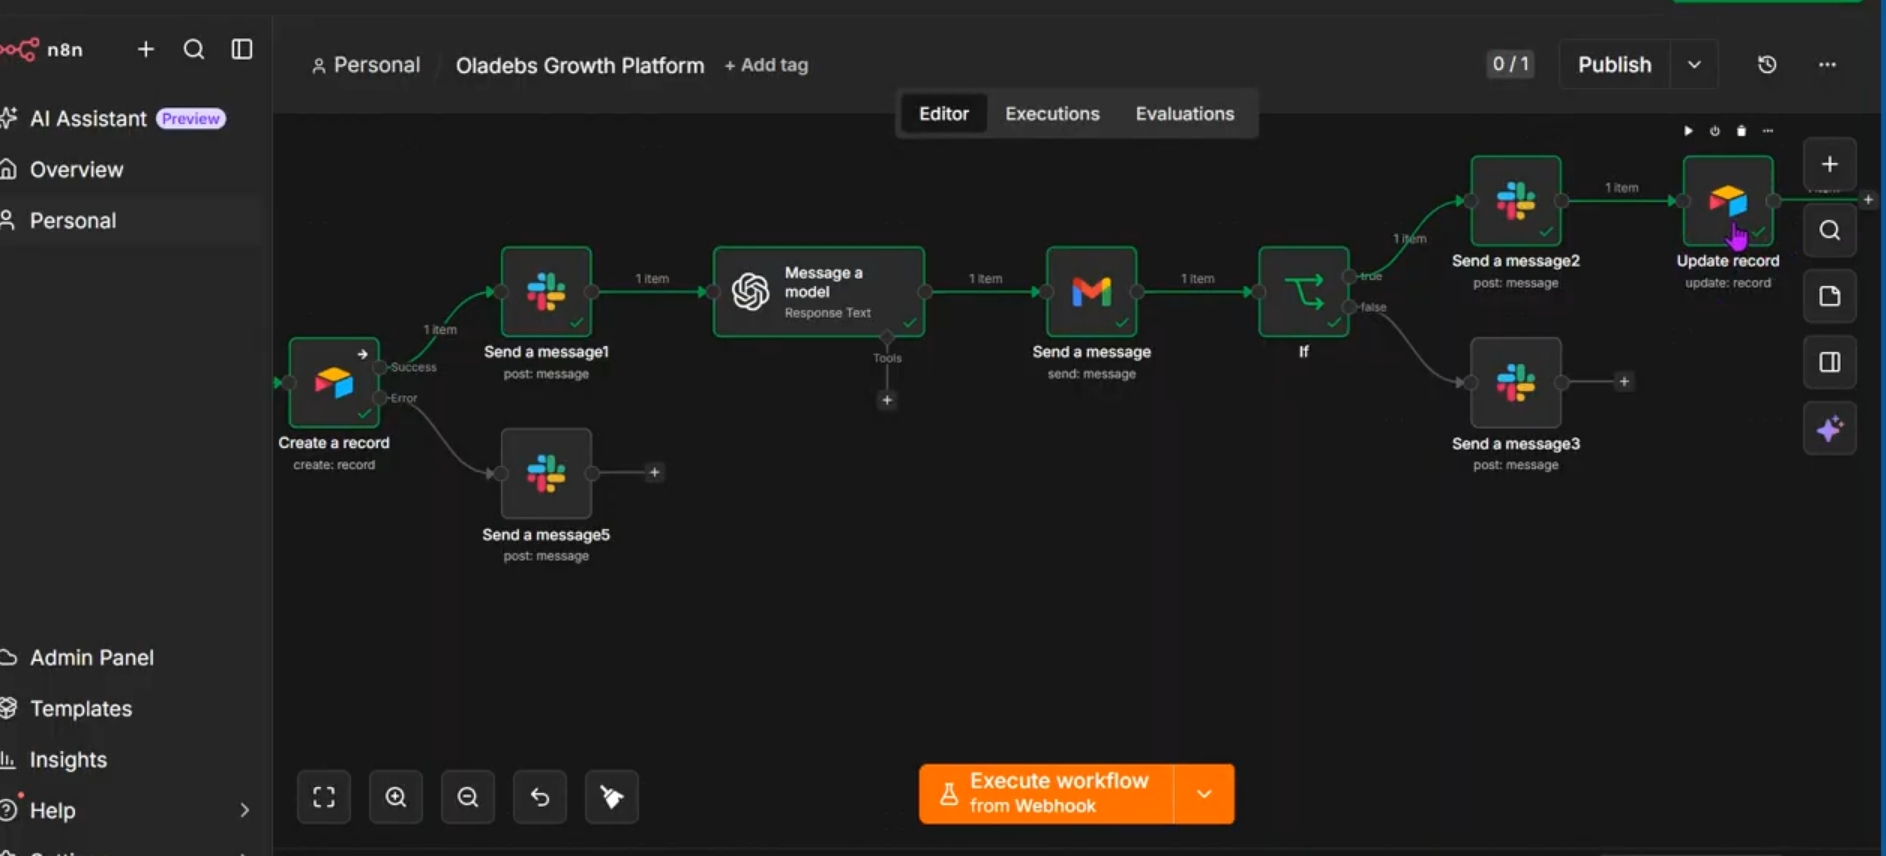Collapse the sidebar with panel icon
The image size is (1886, 856).
242,49
